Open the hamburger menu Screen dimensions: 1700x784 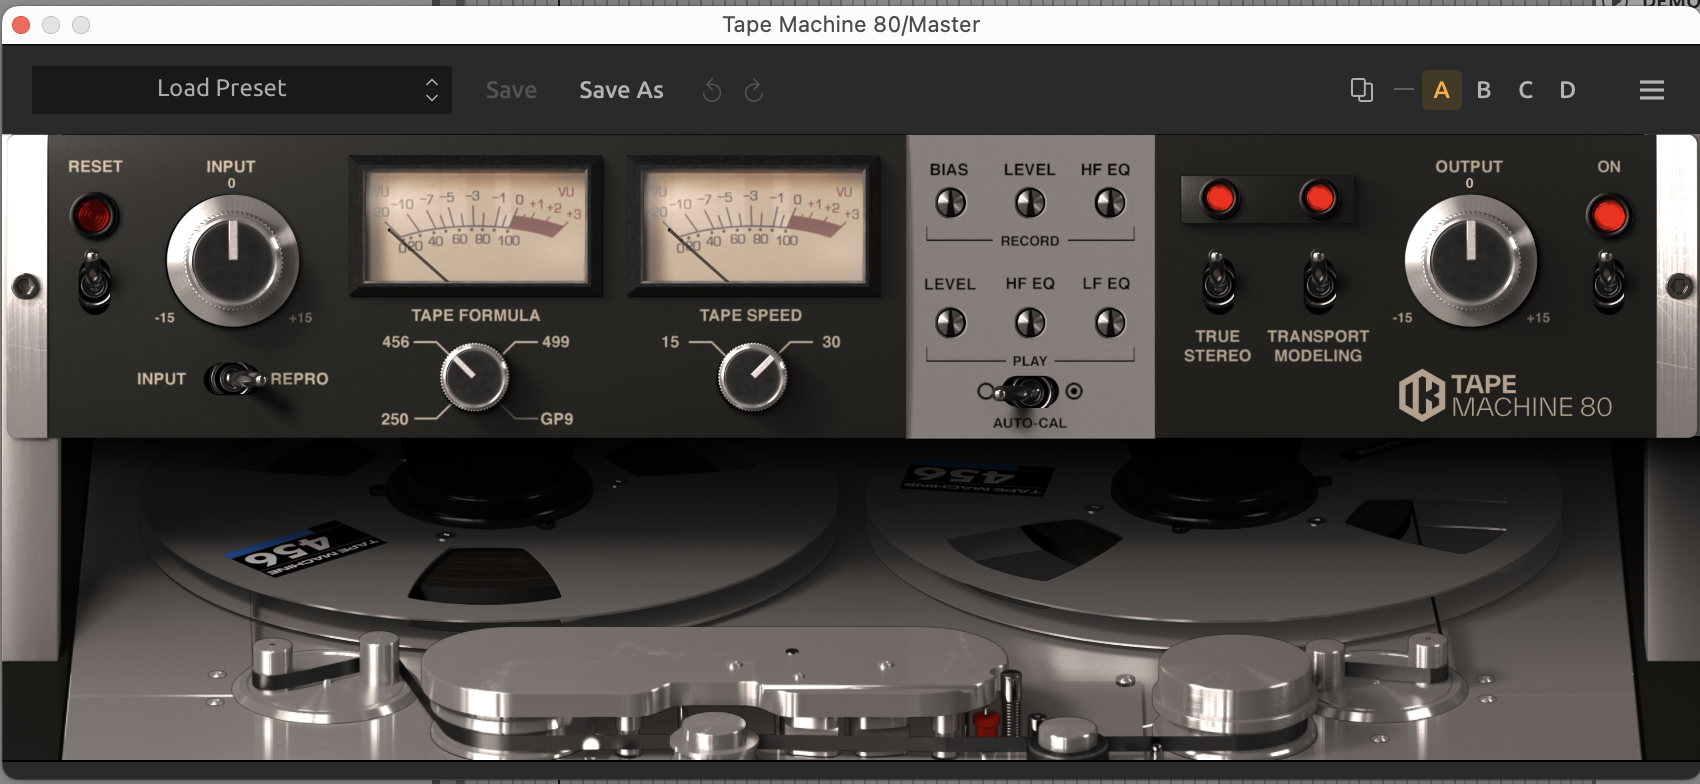1652,90
